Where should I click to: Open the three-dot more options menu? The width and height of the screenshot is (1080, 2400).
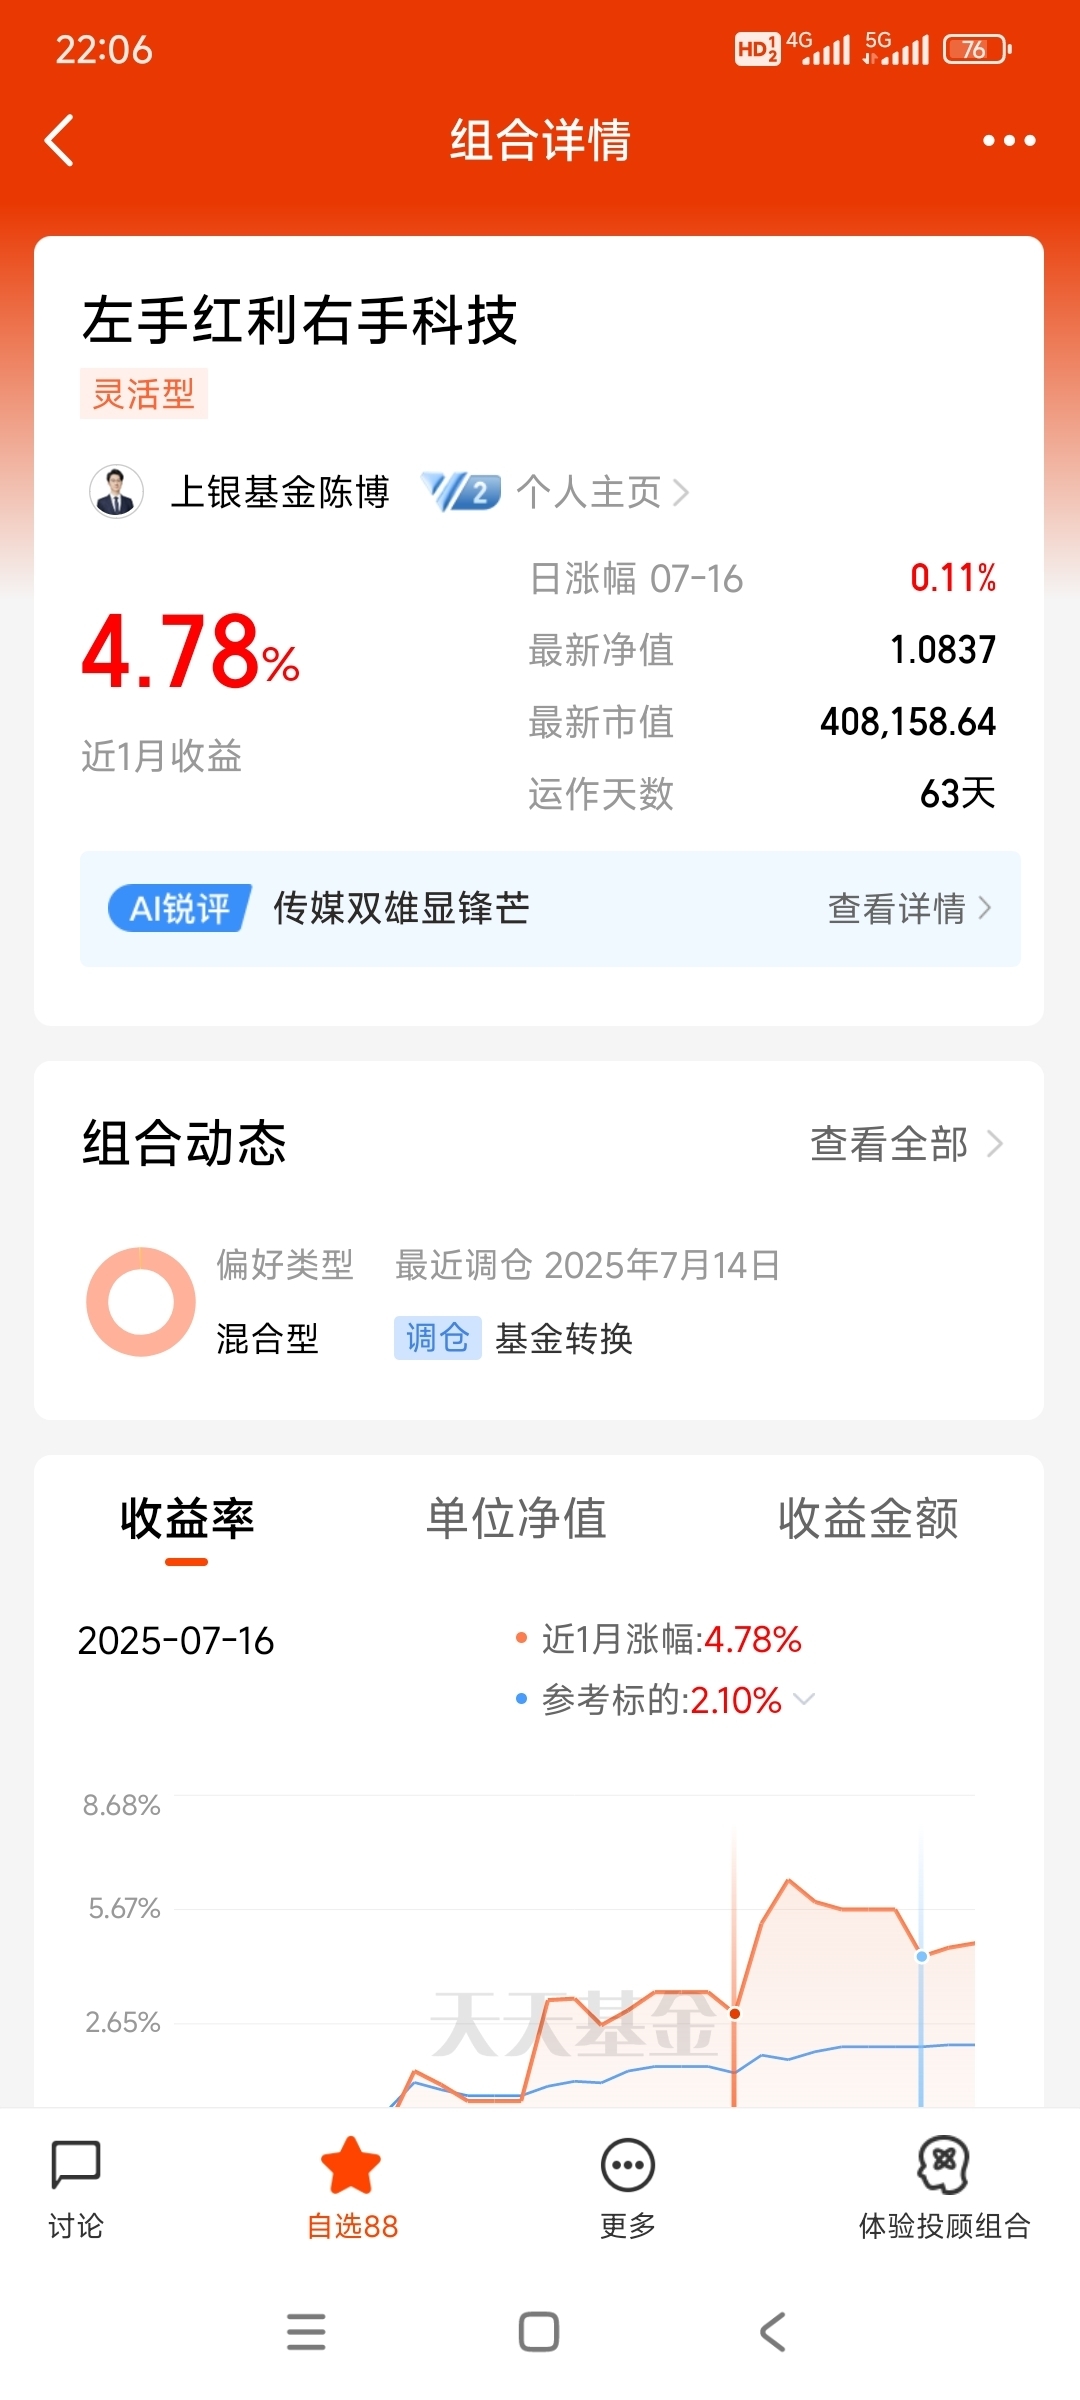click(1008, 141)
